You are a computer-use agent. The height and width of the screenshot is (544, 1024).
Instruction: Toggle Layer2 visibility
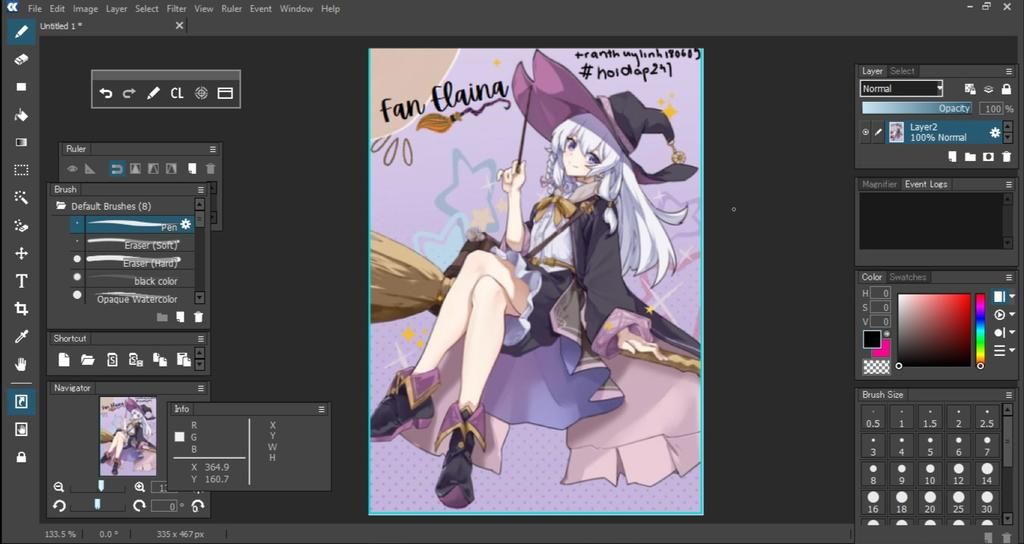click(x=865, y=133)
